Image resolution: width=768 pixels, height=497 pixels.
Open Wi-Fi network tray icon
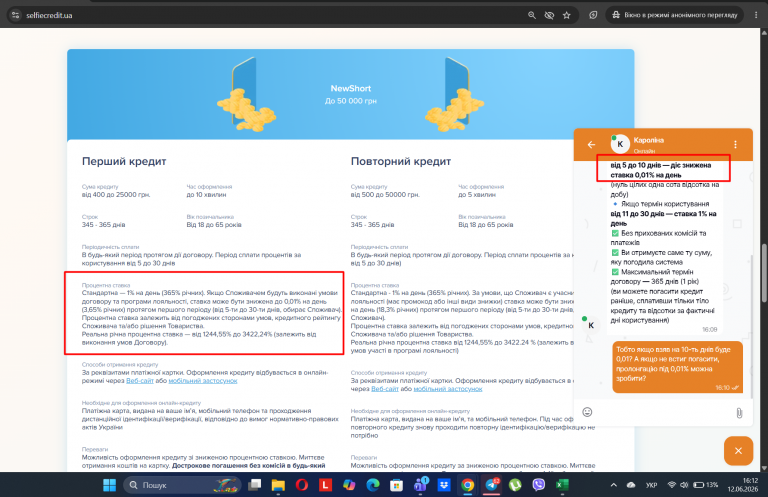click(672, 485)
